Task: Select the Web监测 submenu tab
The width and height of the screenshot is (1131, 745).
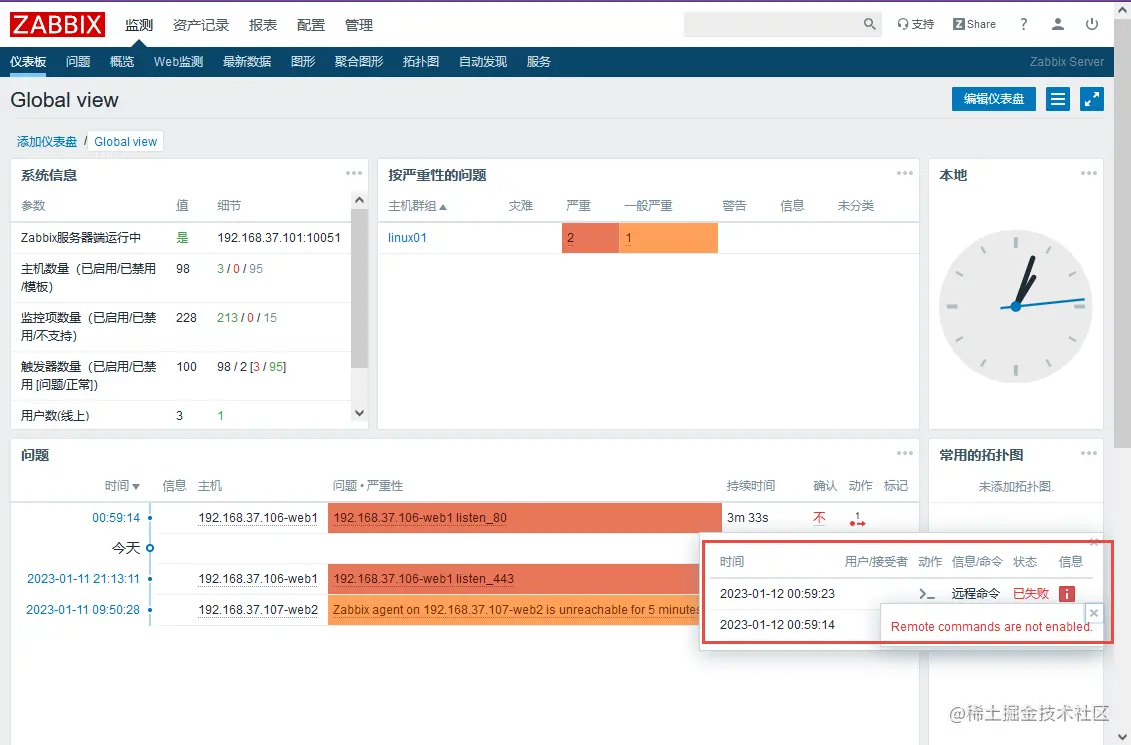Action: [178, 62]
